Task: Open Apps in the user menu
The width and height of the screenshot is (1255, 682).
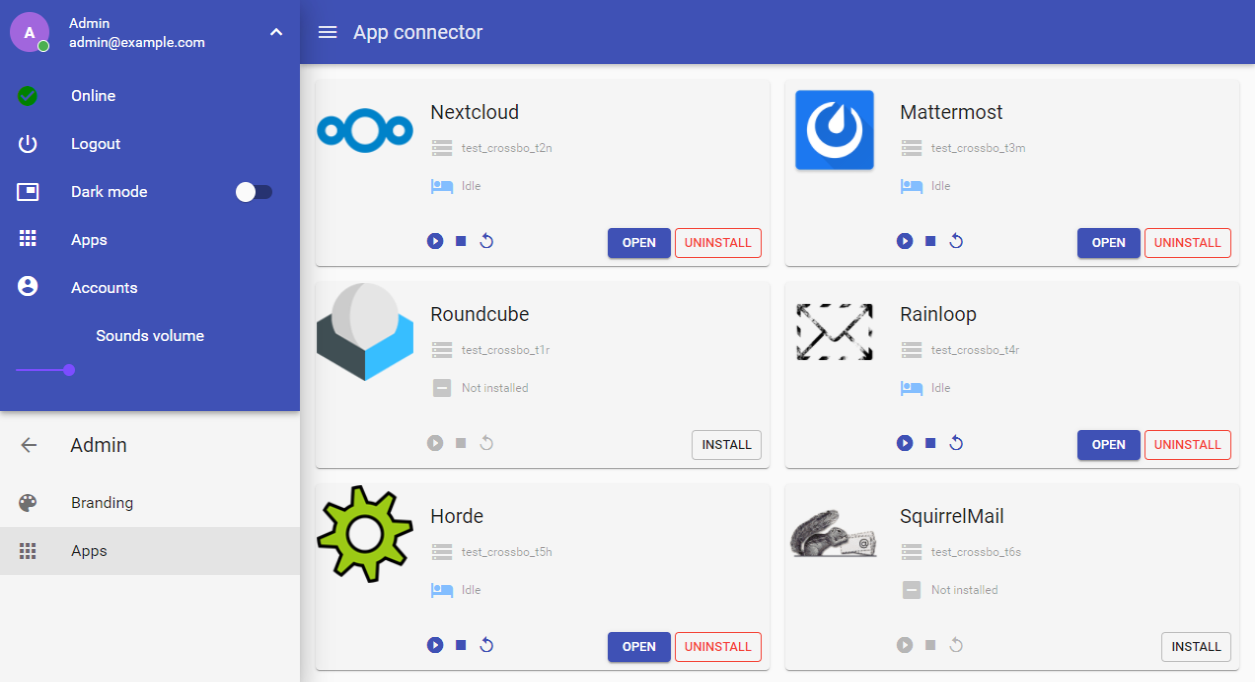Action: click(150, 240)
